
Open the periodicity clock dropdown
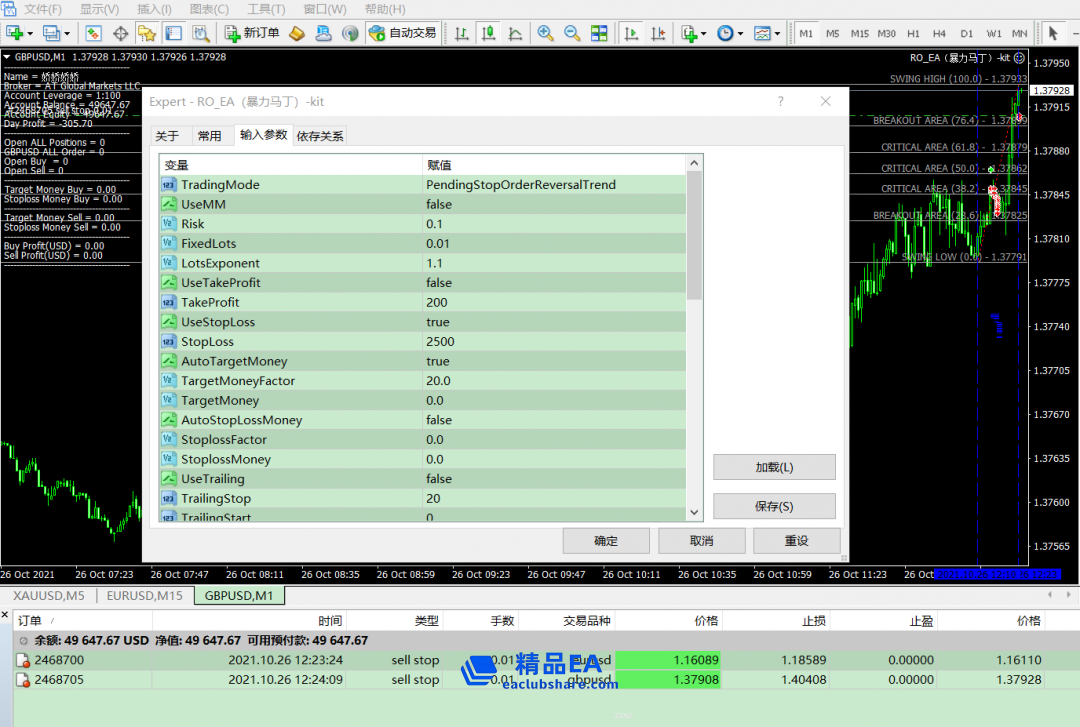coord(740,33)
